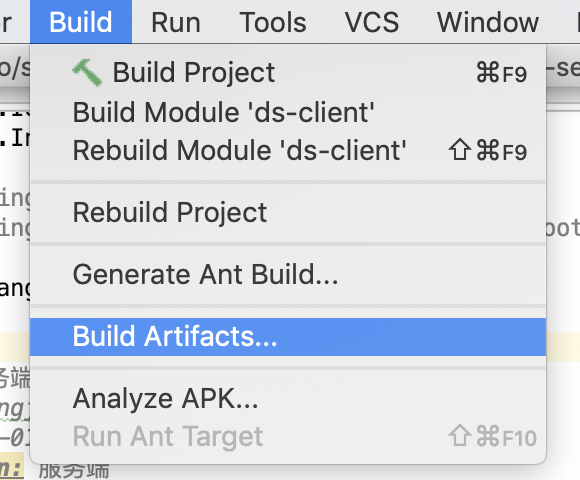Image resolution: width=580 pixels, height=480 pixels.
Task: Select the highlighted Build Artifacts... item
Action: [288, 337]
